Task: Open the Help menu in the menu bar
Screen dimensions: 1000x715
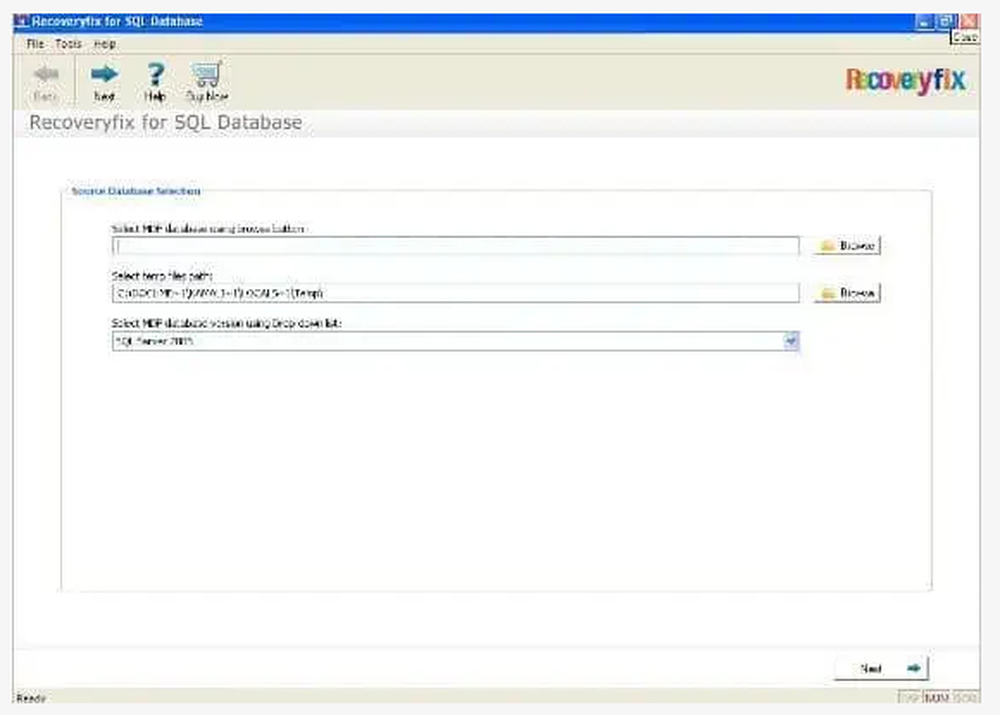Action: point(105,44)
